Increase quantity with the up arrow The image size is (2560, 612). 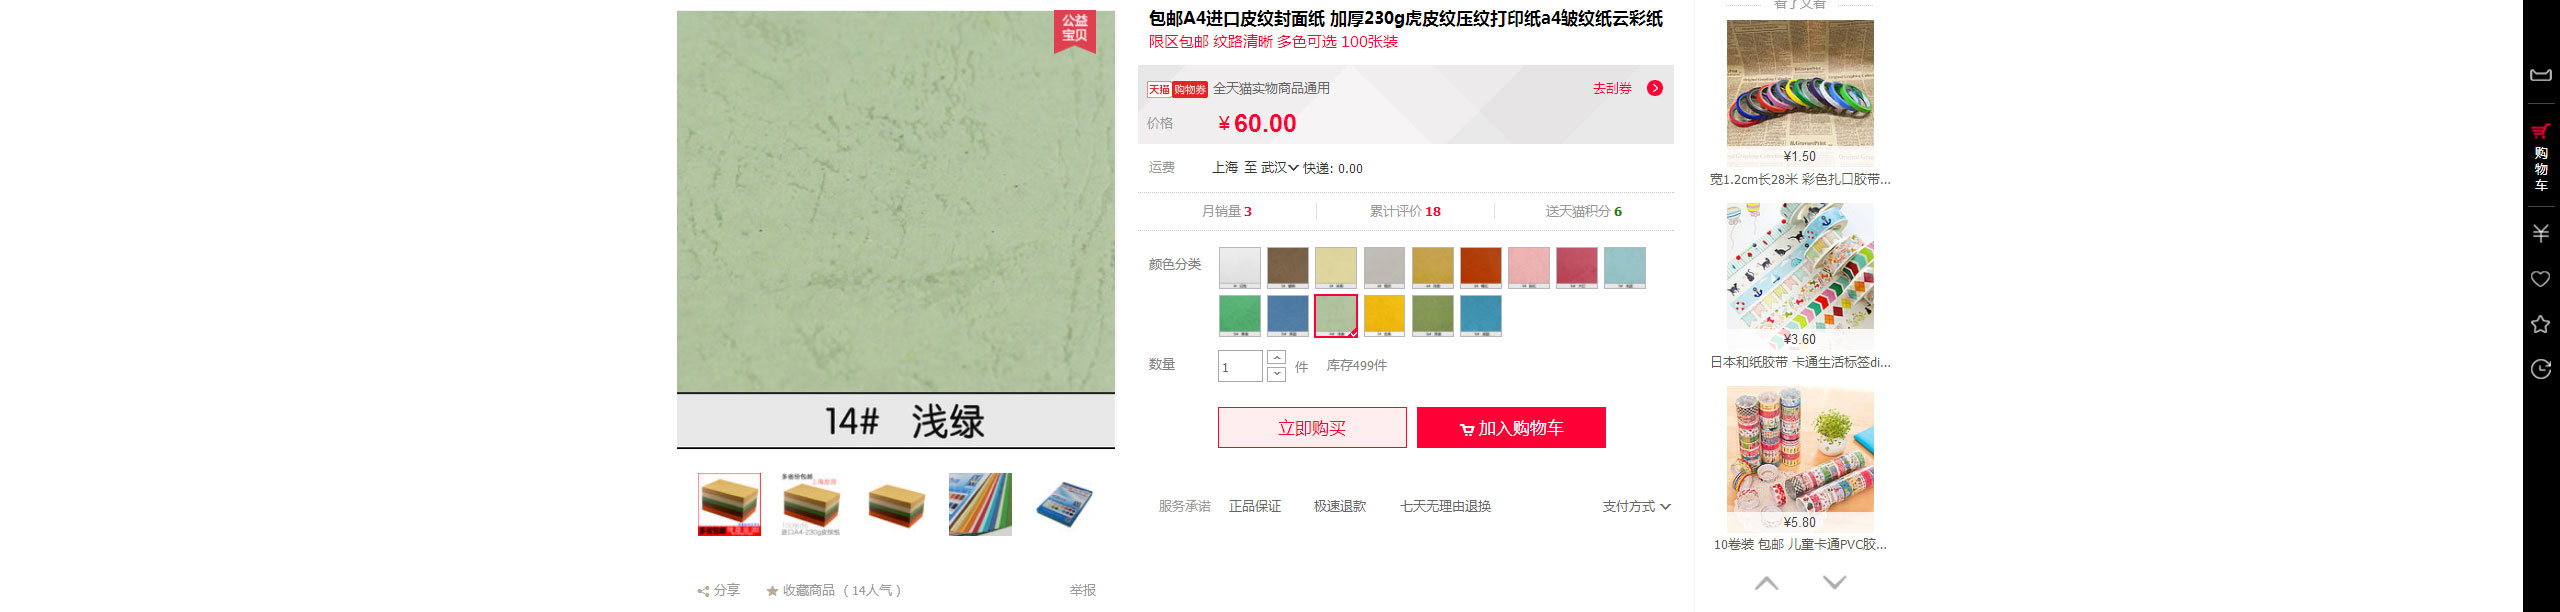pos(1276,358)
